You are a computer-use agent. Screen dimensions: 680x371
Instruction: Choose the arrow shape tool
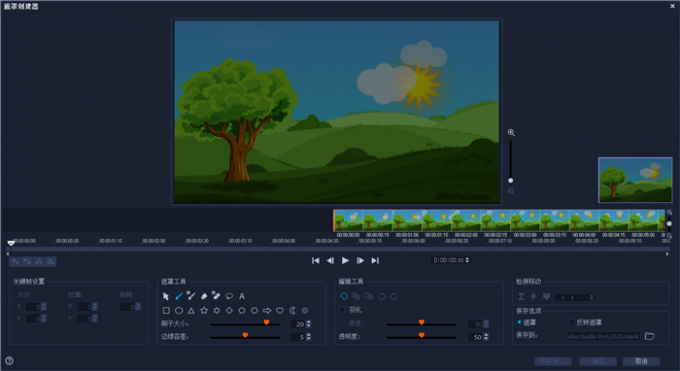tap(267, 311)
